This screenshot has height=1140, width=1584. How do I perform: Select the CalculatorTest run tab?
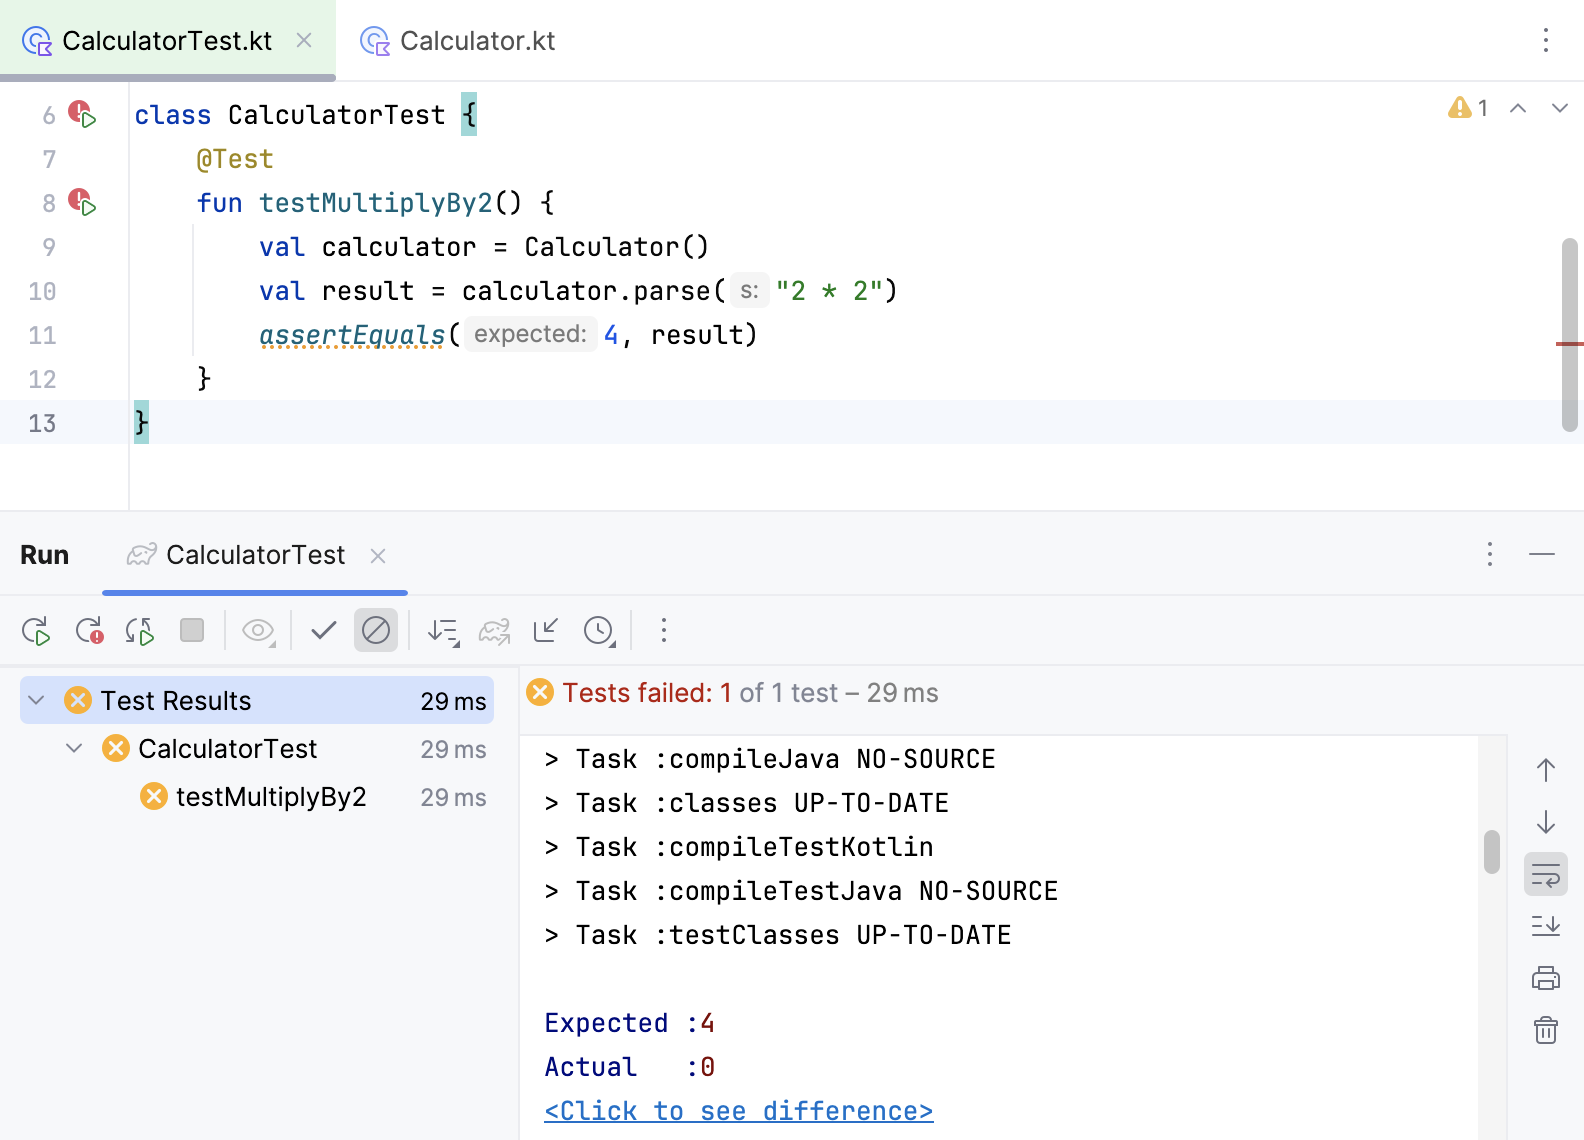tap(255, 555)
